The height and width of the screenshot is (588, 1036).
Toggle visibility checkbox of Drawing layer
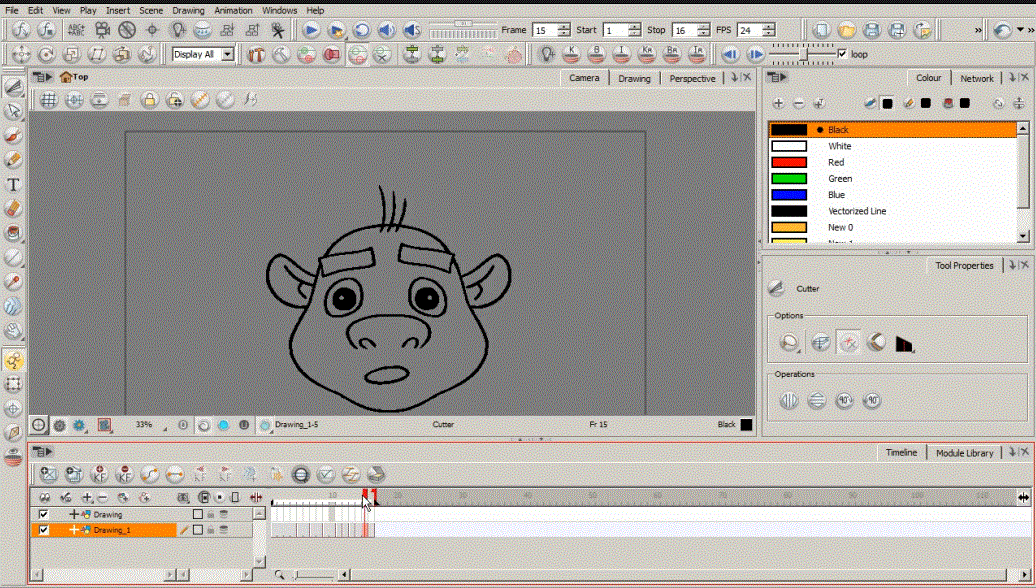click(43, 514)
